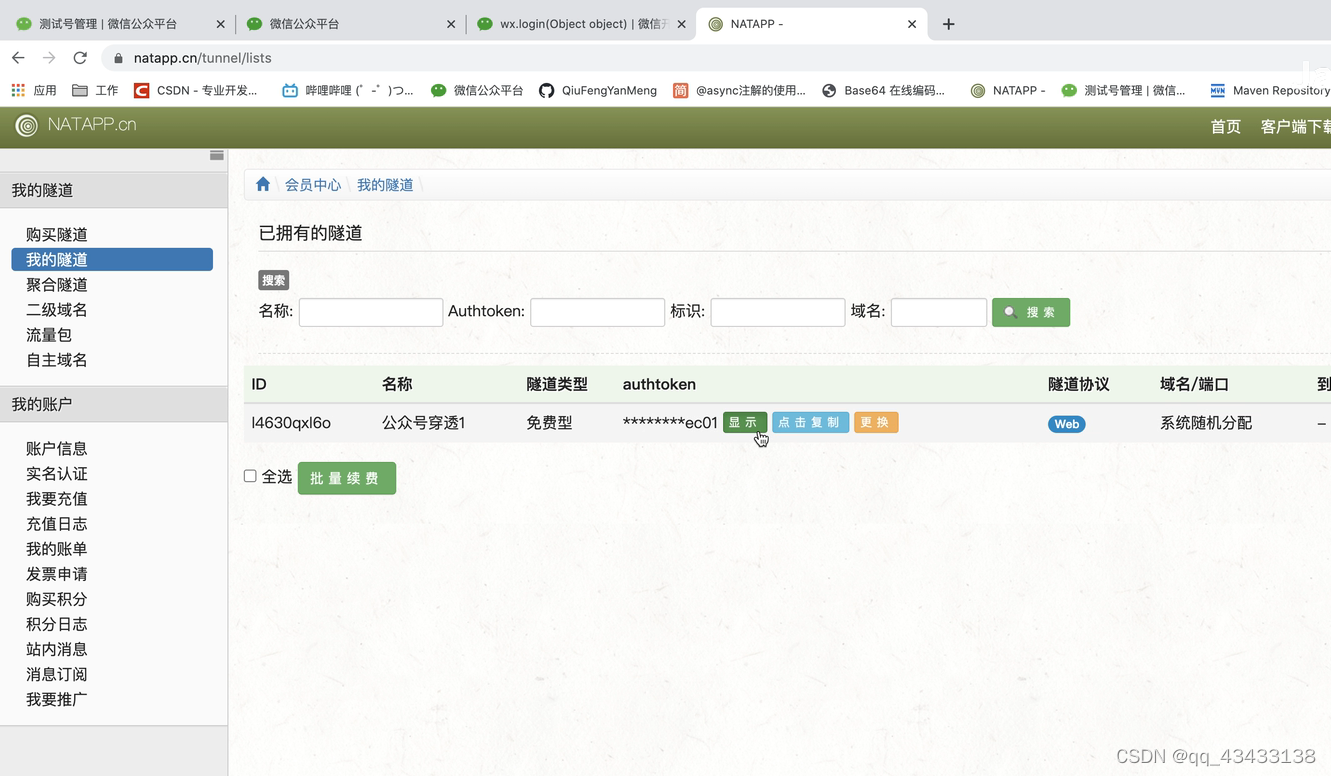Click the browser forward arrow

tap(49, 58)
